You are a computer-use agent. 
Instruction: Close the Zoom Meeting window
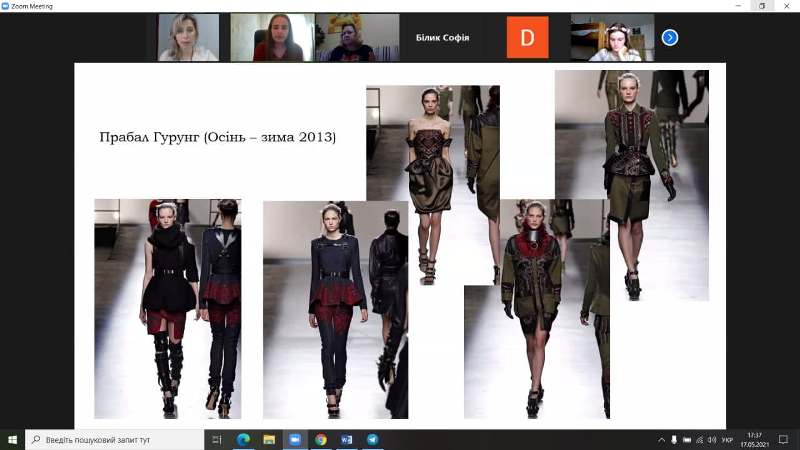[787, 6]
